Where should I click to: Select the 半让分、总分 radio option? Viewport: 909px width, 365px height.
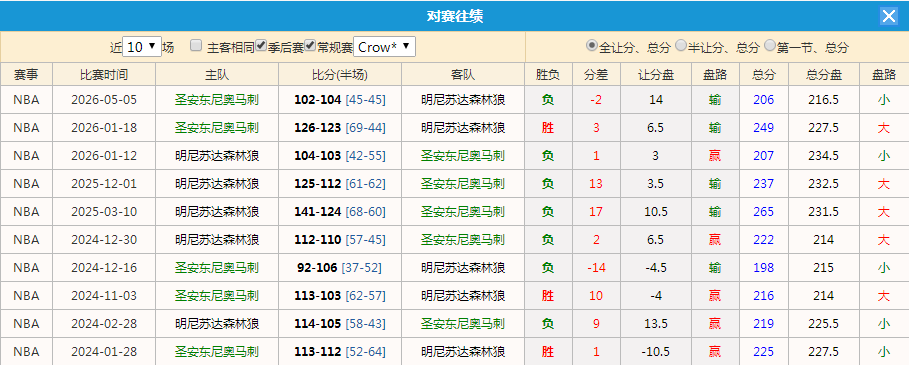681,45
